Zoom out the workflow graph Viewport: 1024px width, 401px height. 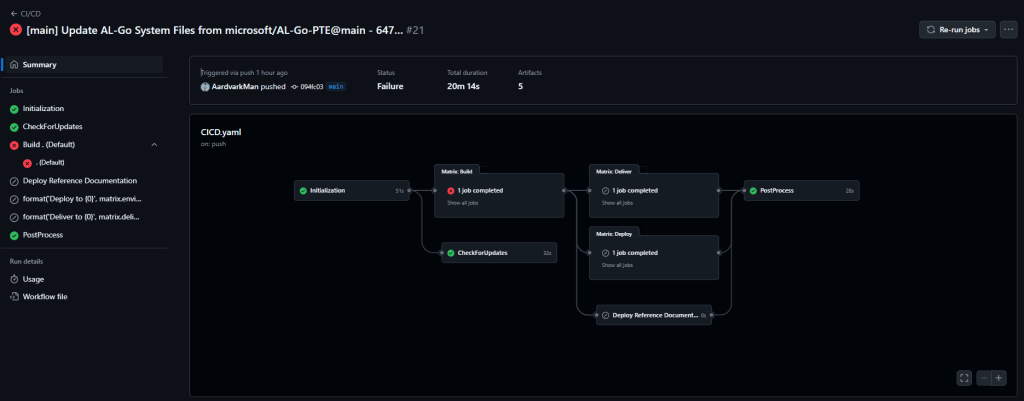[x=984, y=378]
